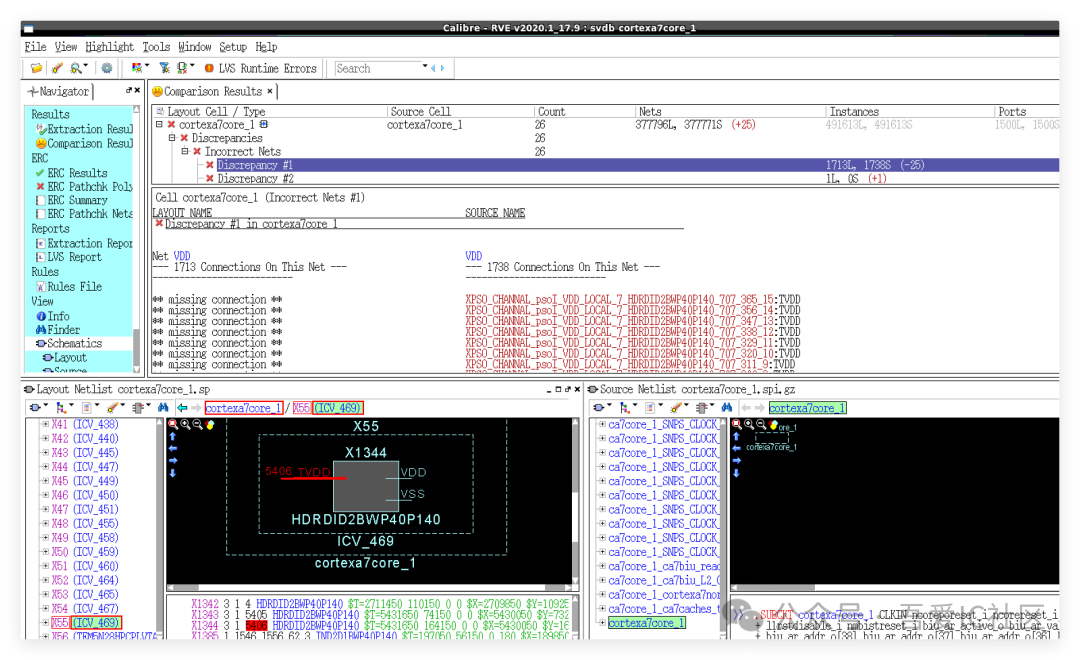This screenshot has width=1080, height=660.
Task: Open database folder icon in main toolbar
Action: point(36,68)
